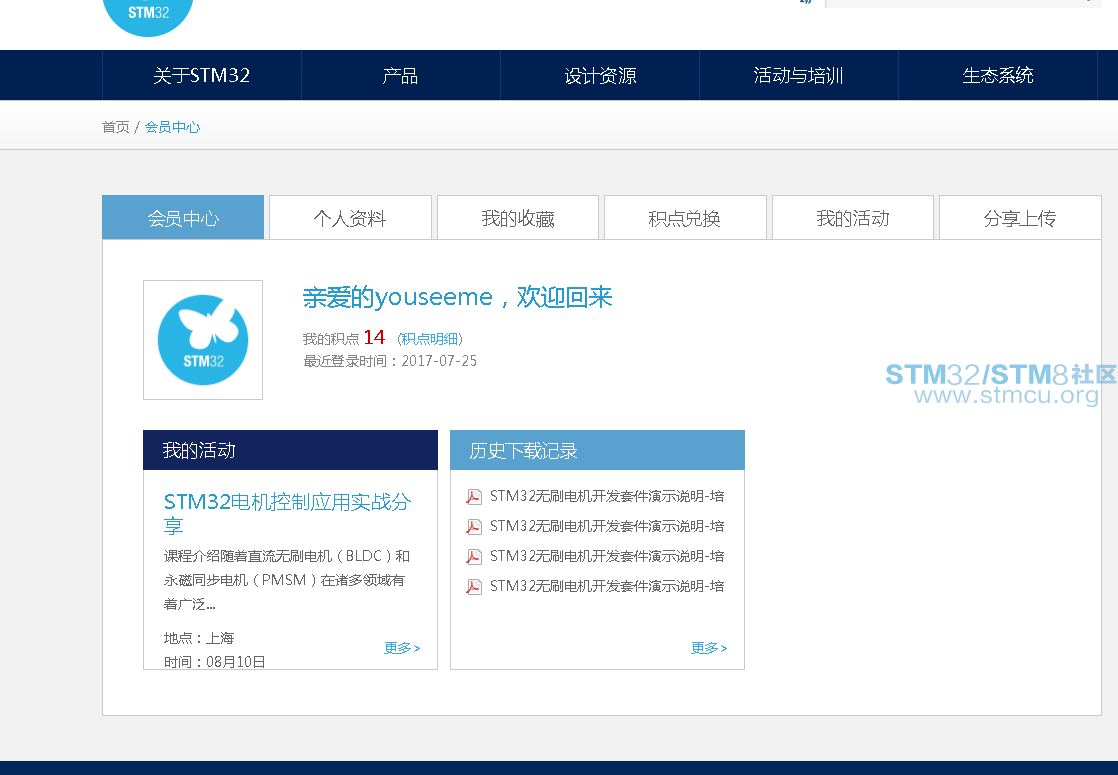Switch to the 我的收藏 tab

517,218
